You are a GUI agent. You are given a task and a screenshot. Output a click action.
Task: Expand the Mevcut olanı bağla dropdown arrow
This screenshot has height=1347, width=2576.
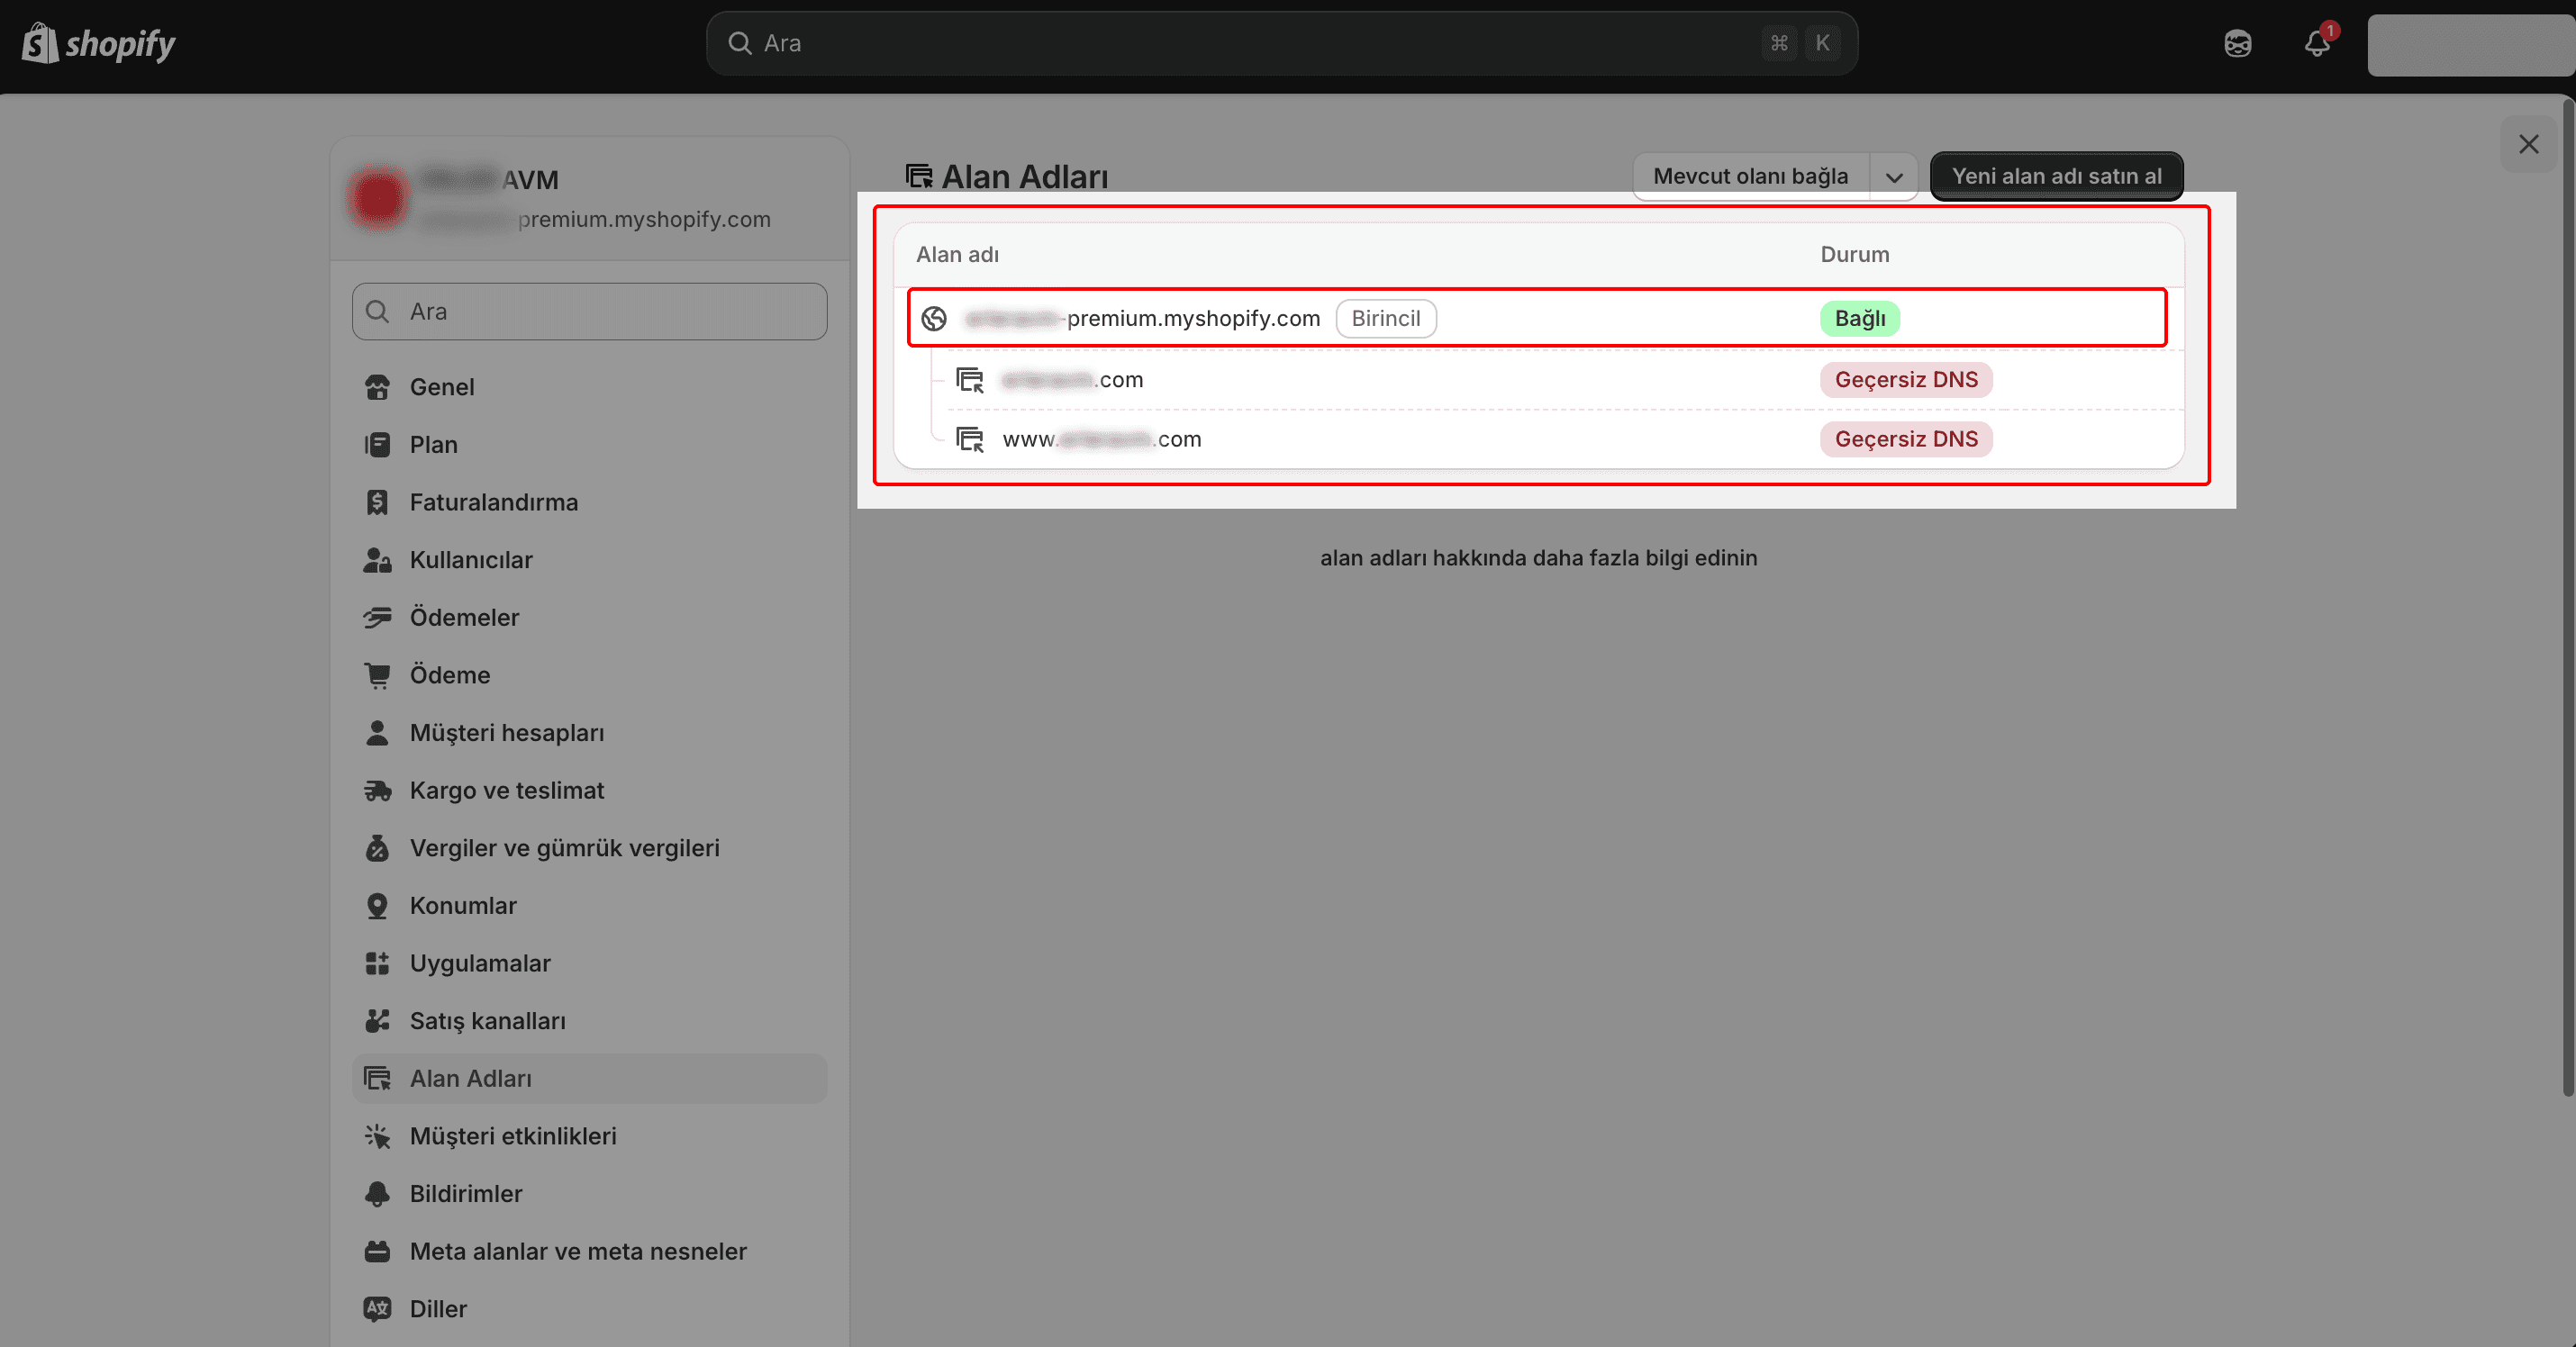coord(1893,177)
